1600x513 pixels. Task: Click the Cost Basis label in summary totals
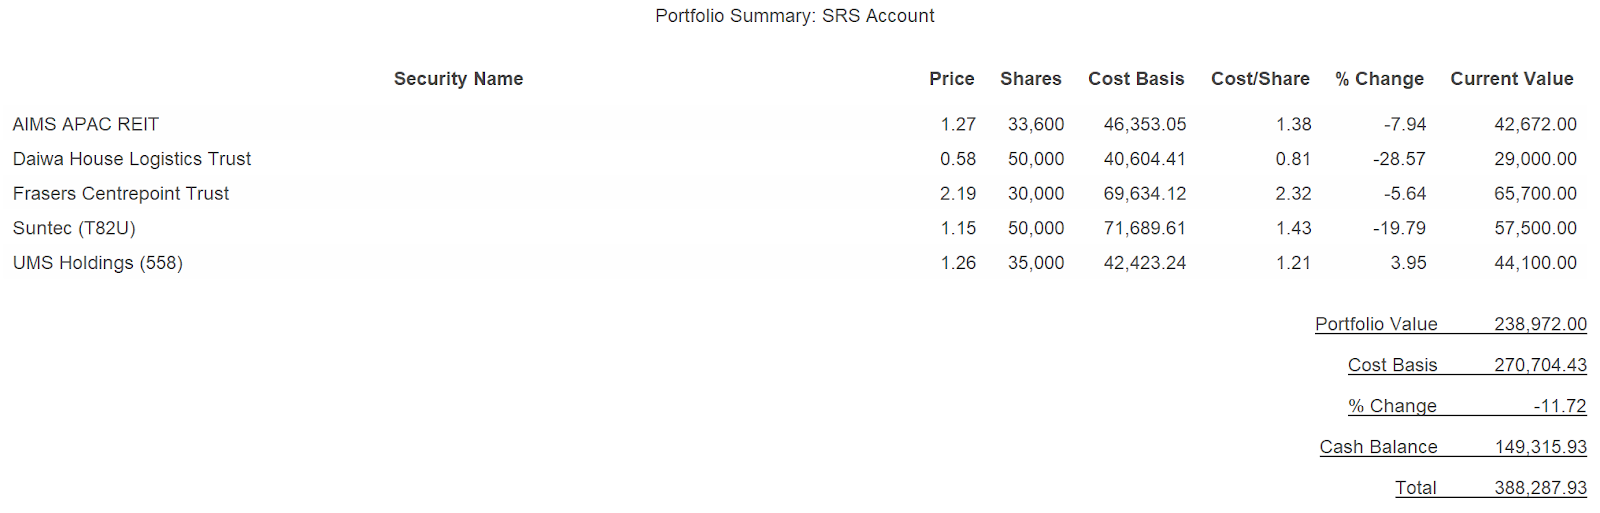coord(1392,365)
